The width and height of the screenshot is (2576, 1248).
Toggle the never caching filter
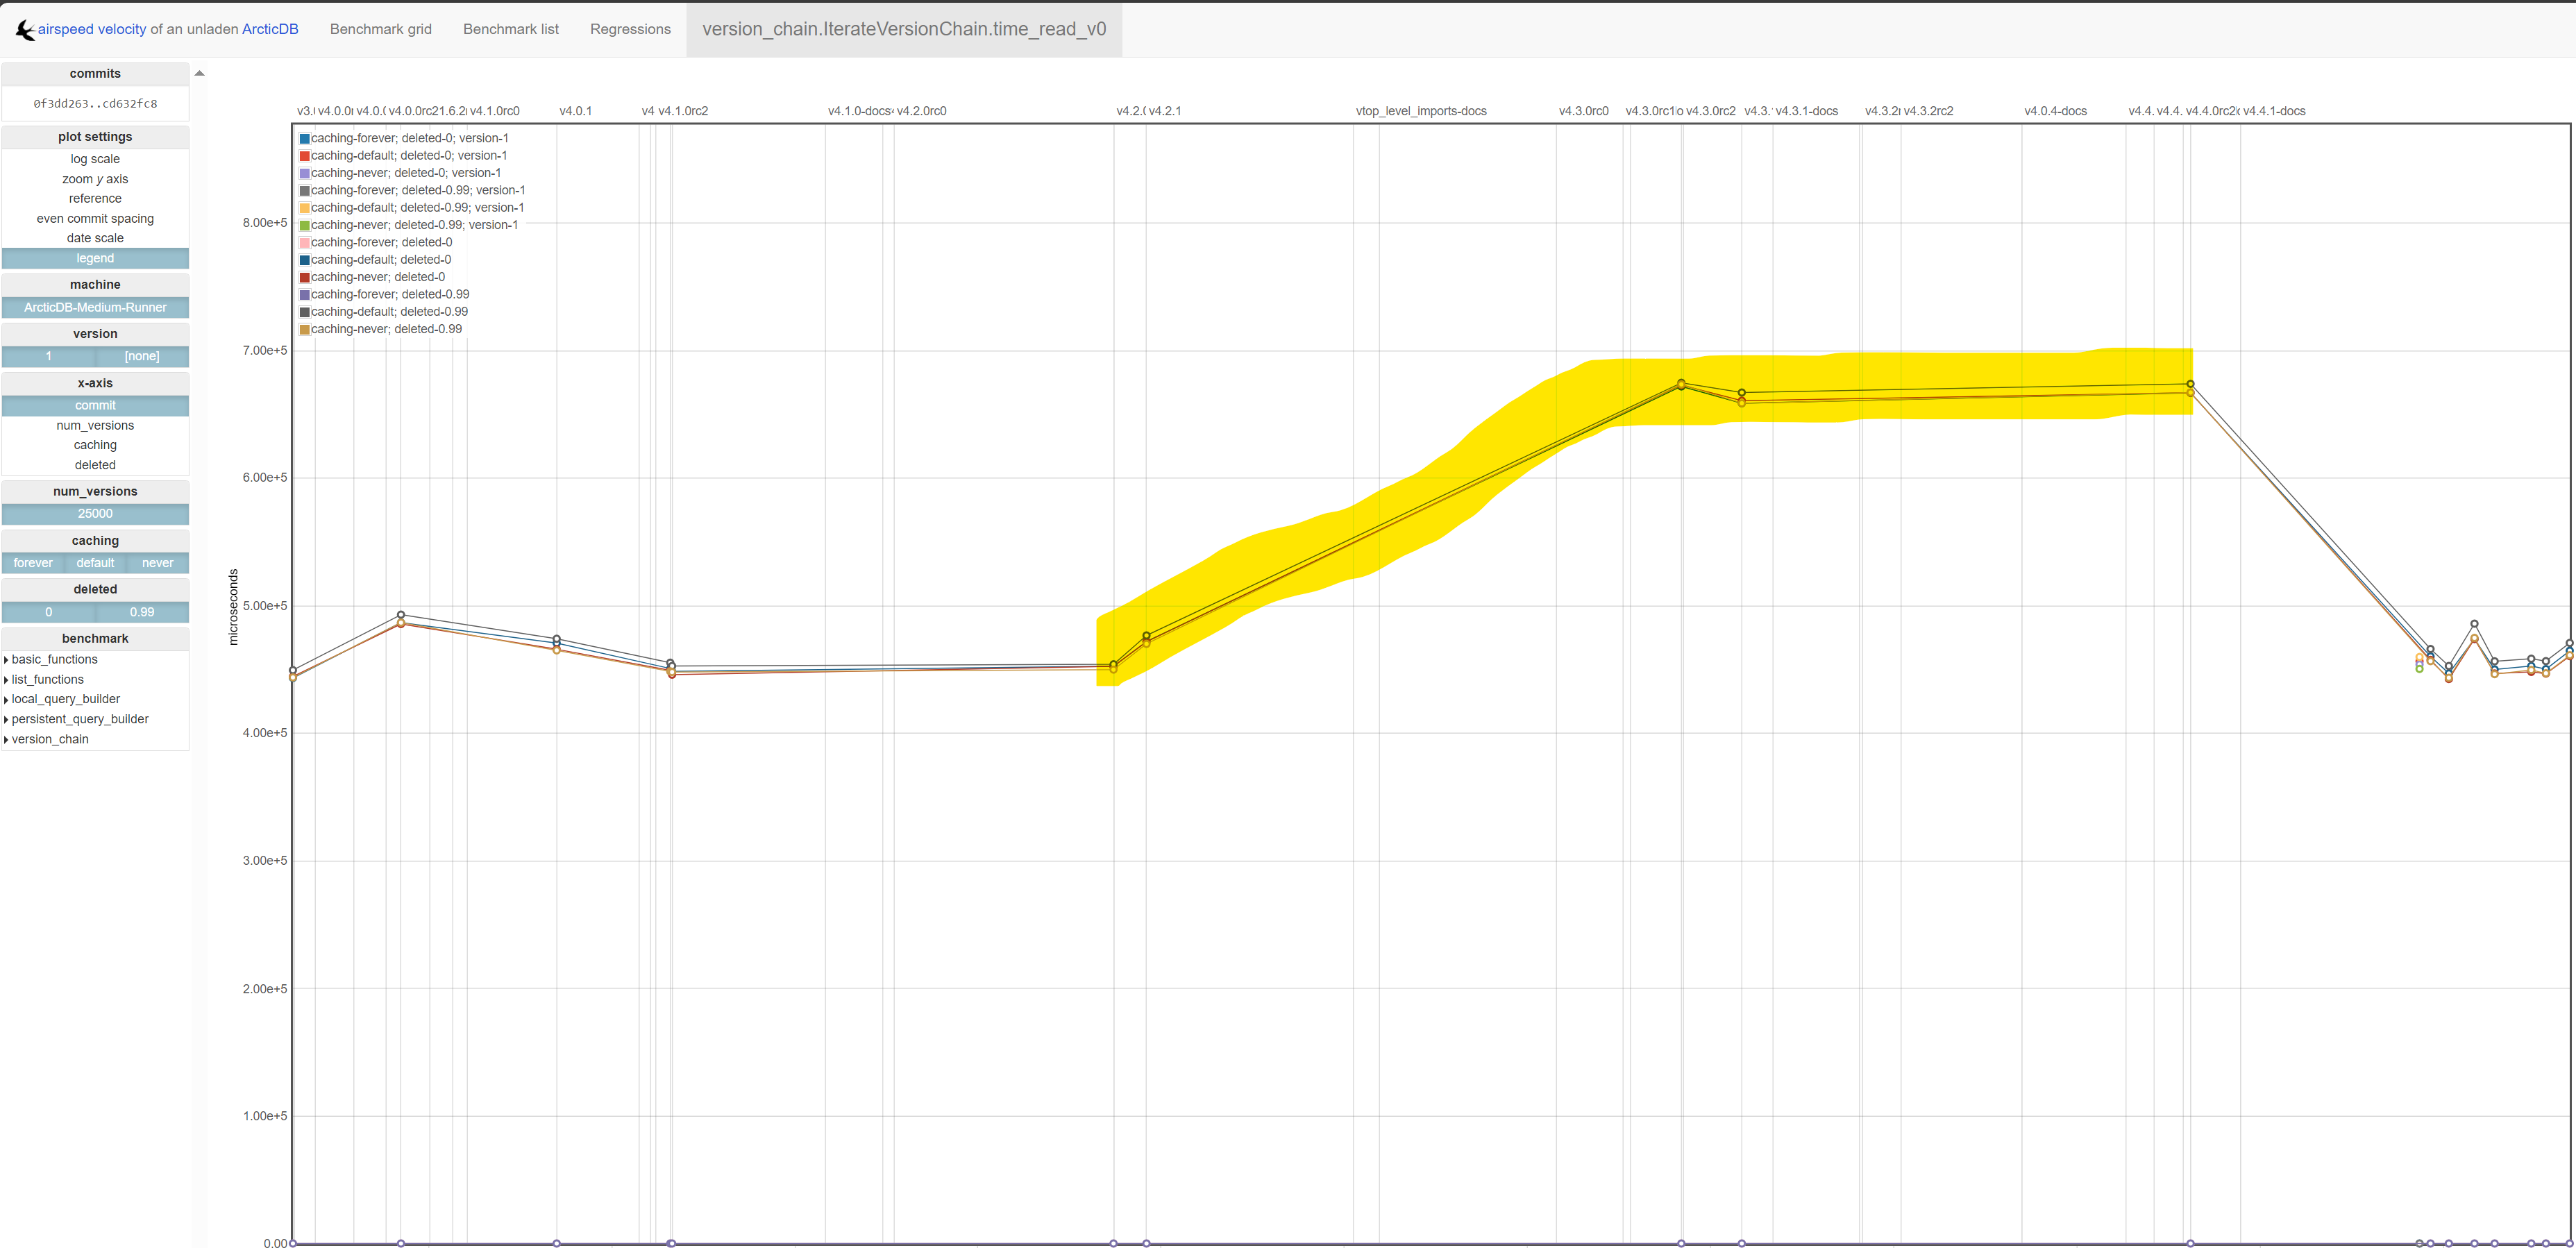pos(157,563)
